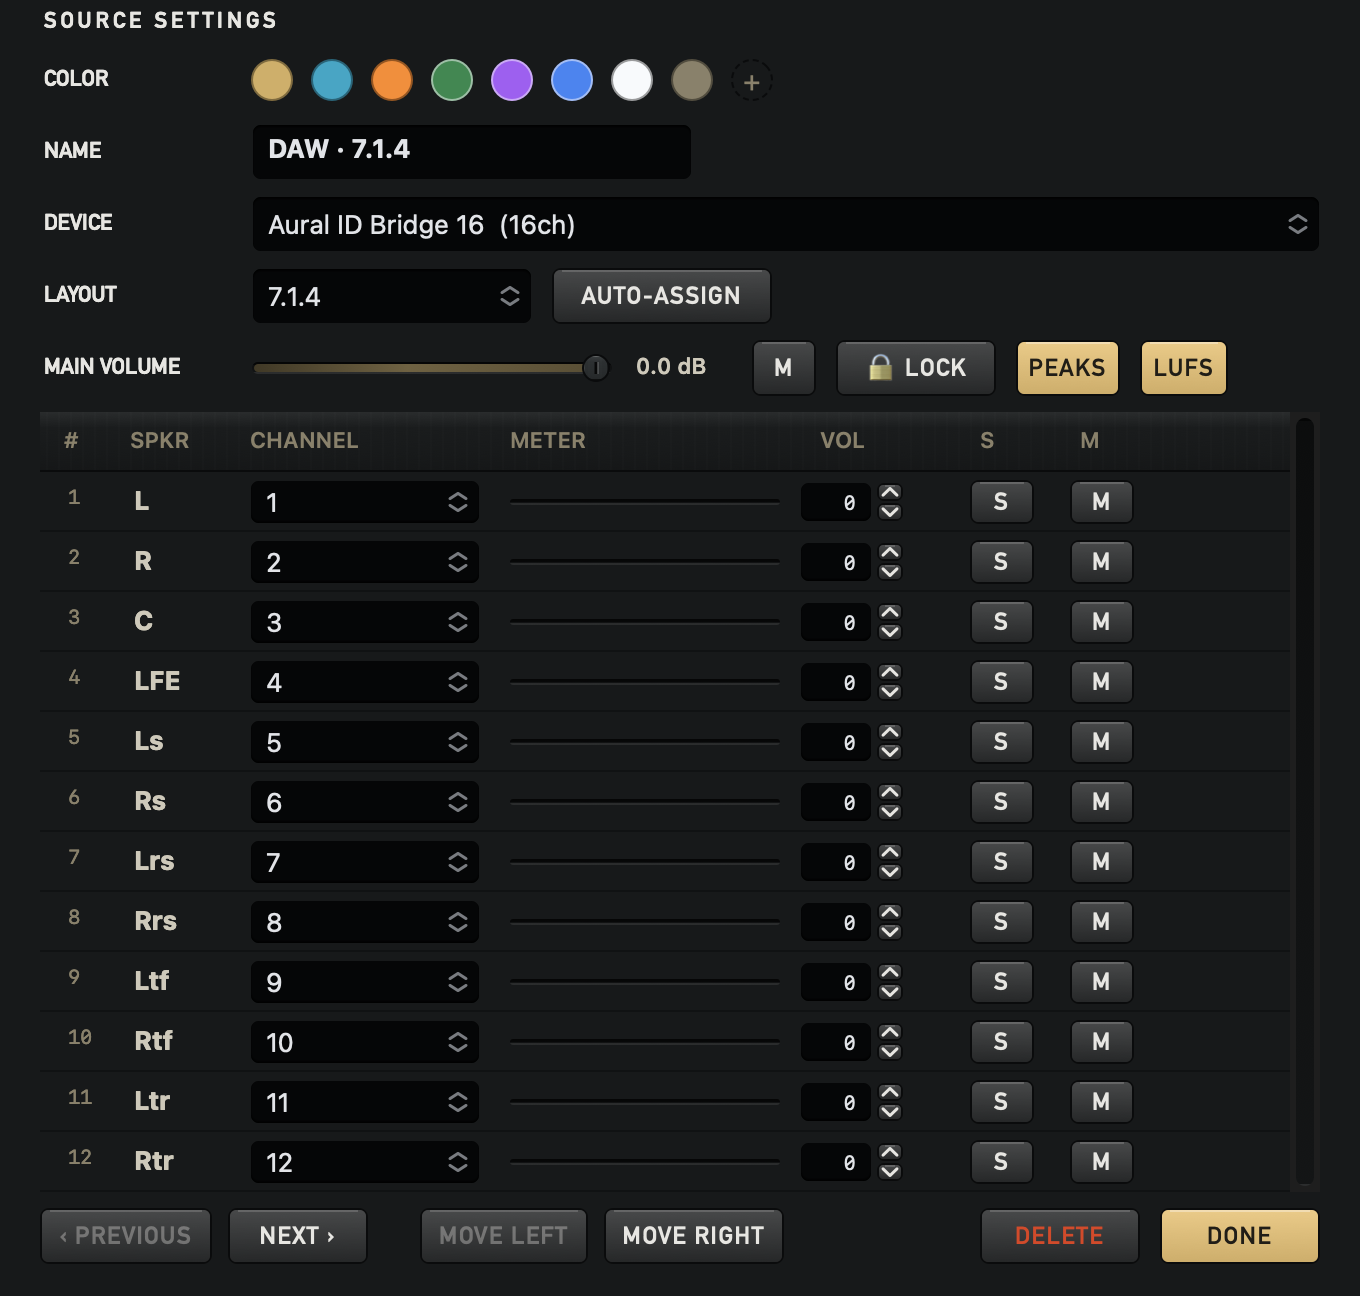
Task: Click the volume value field for C row
Action: click(836, 622)
